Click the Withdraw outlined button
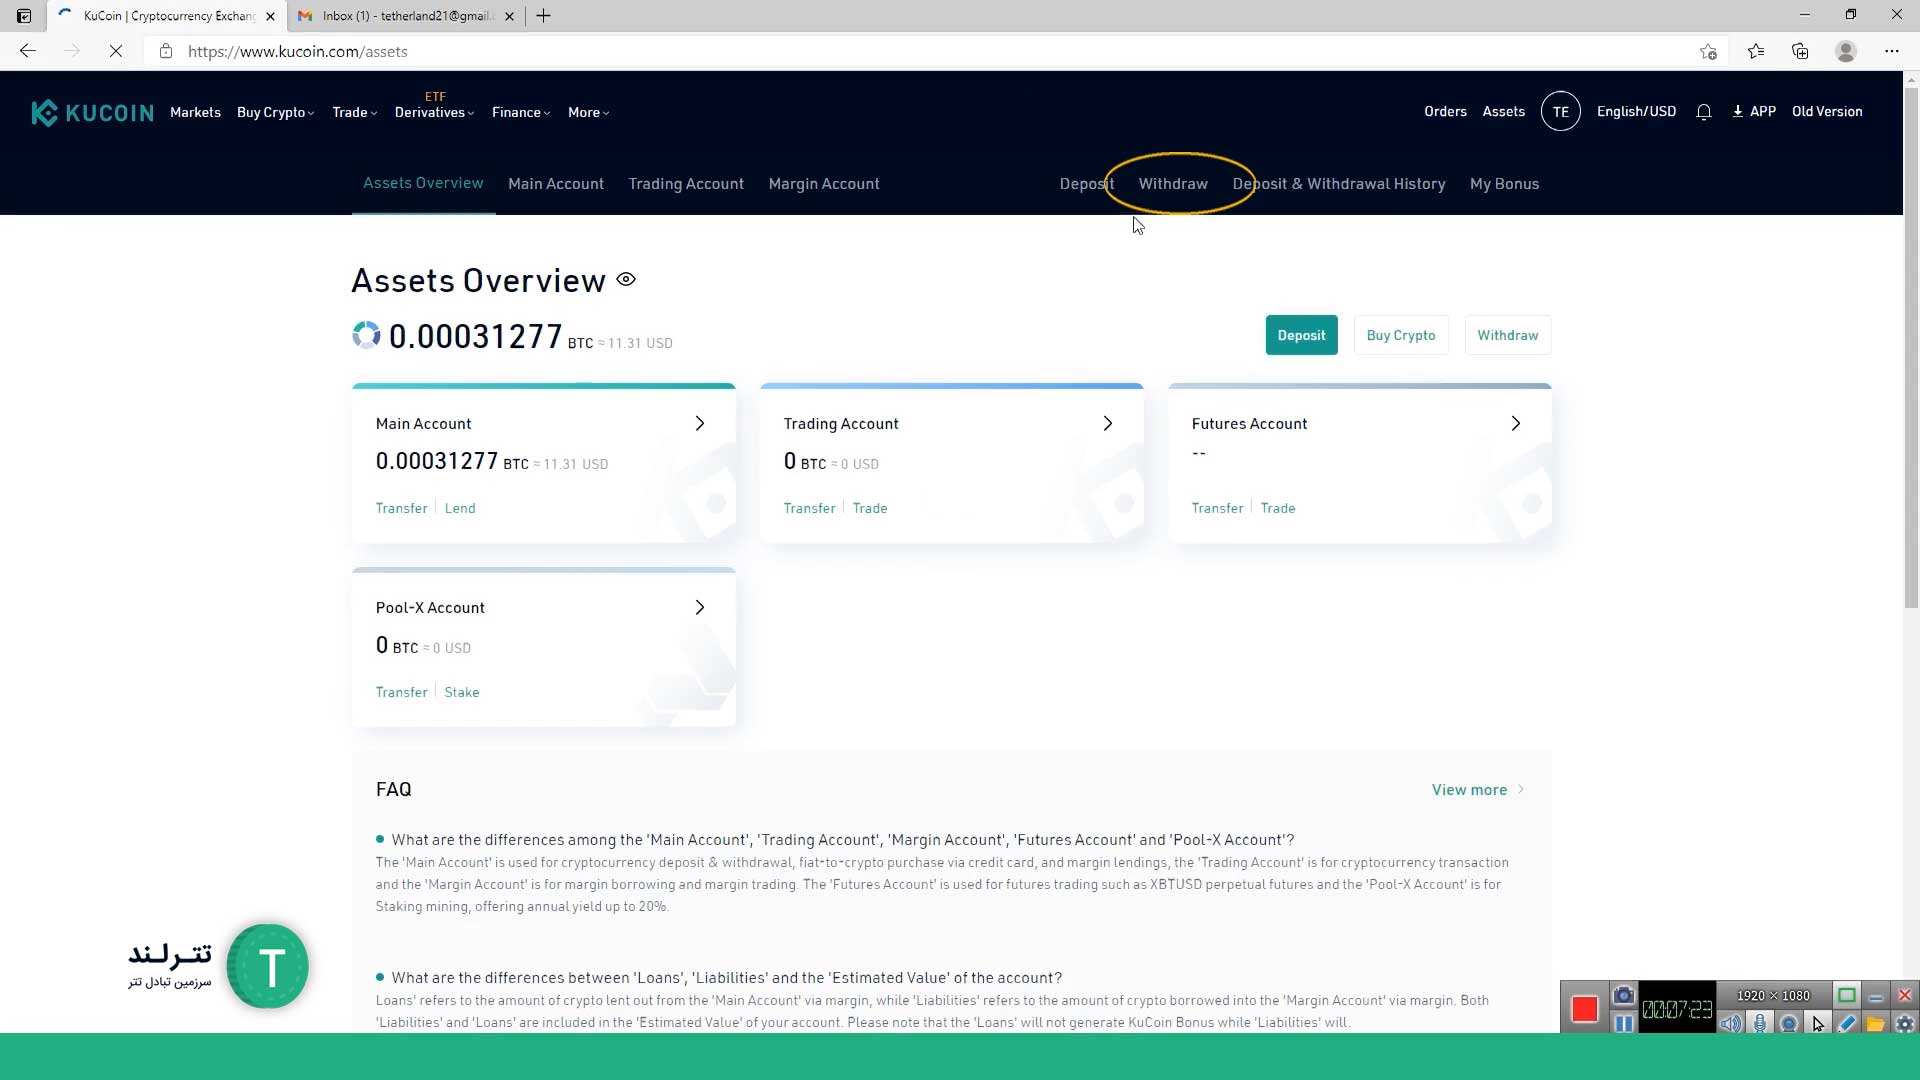This screenshot has height=1080, width=1920. point(1508,335)
